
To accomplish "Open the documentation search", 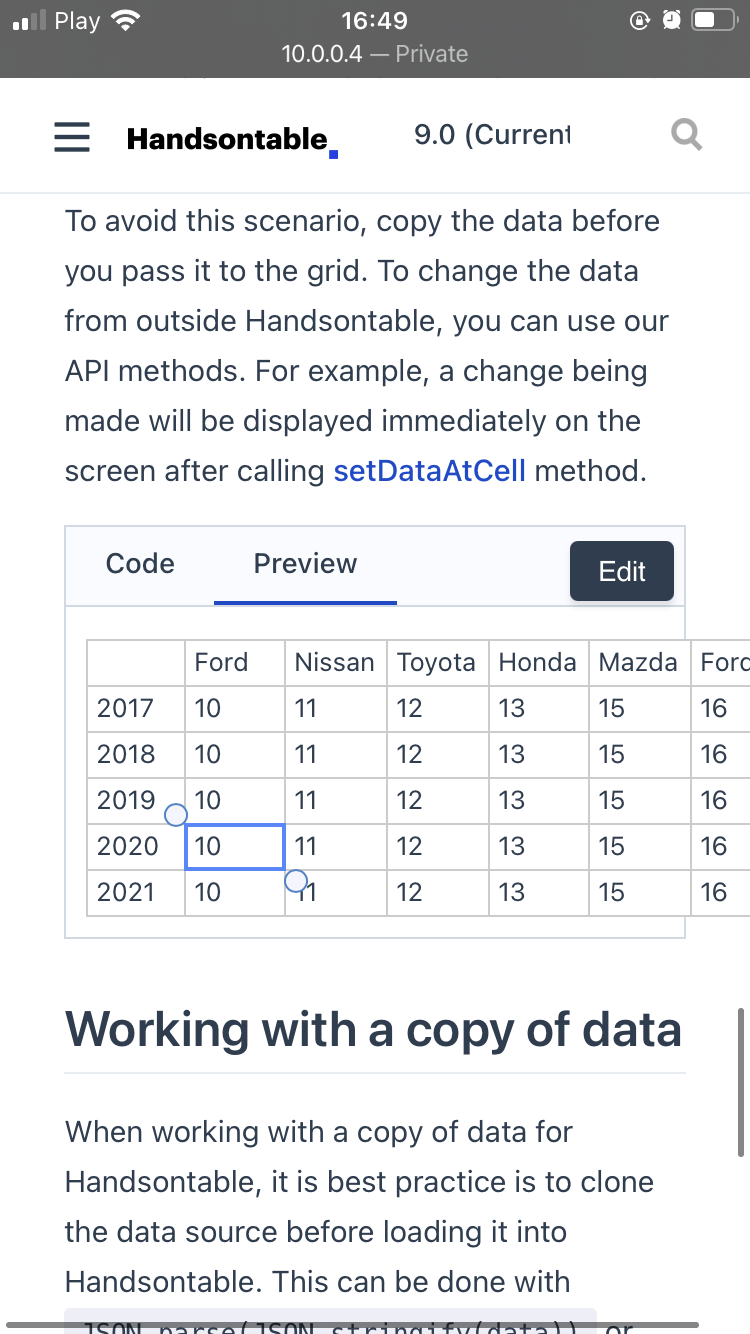I will [x=686, y=134].
